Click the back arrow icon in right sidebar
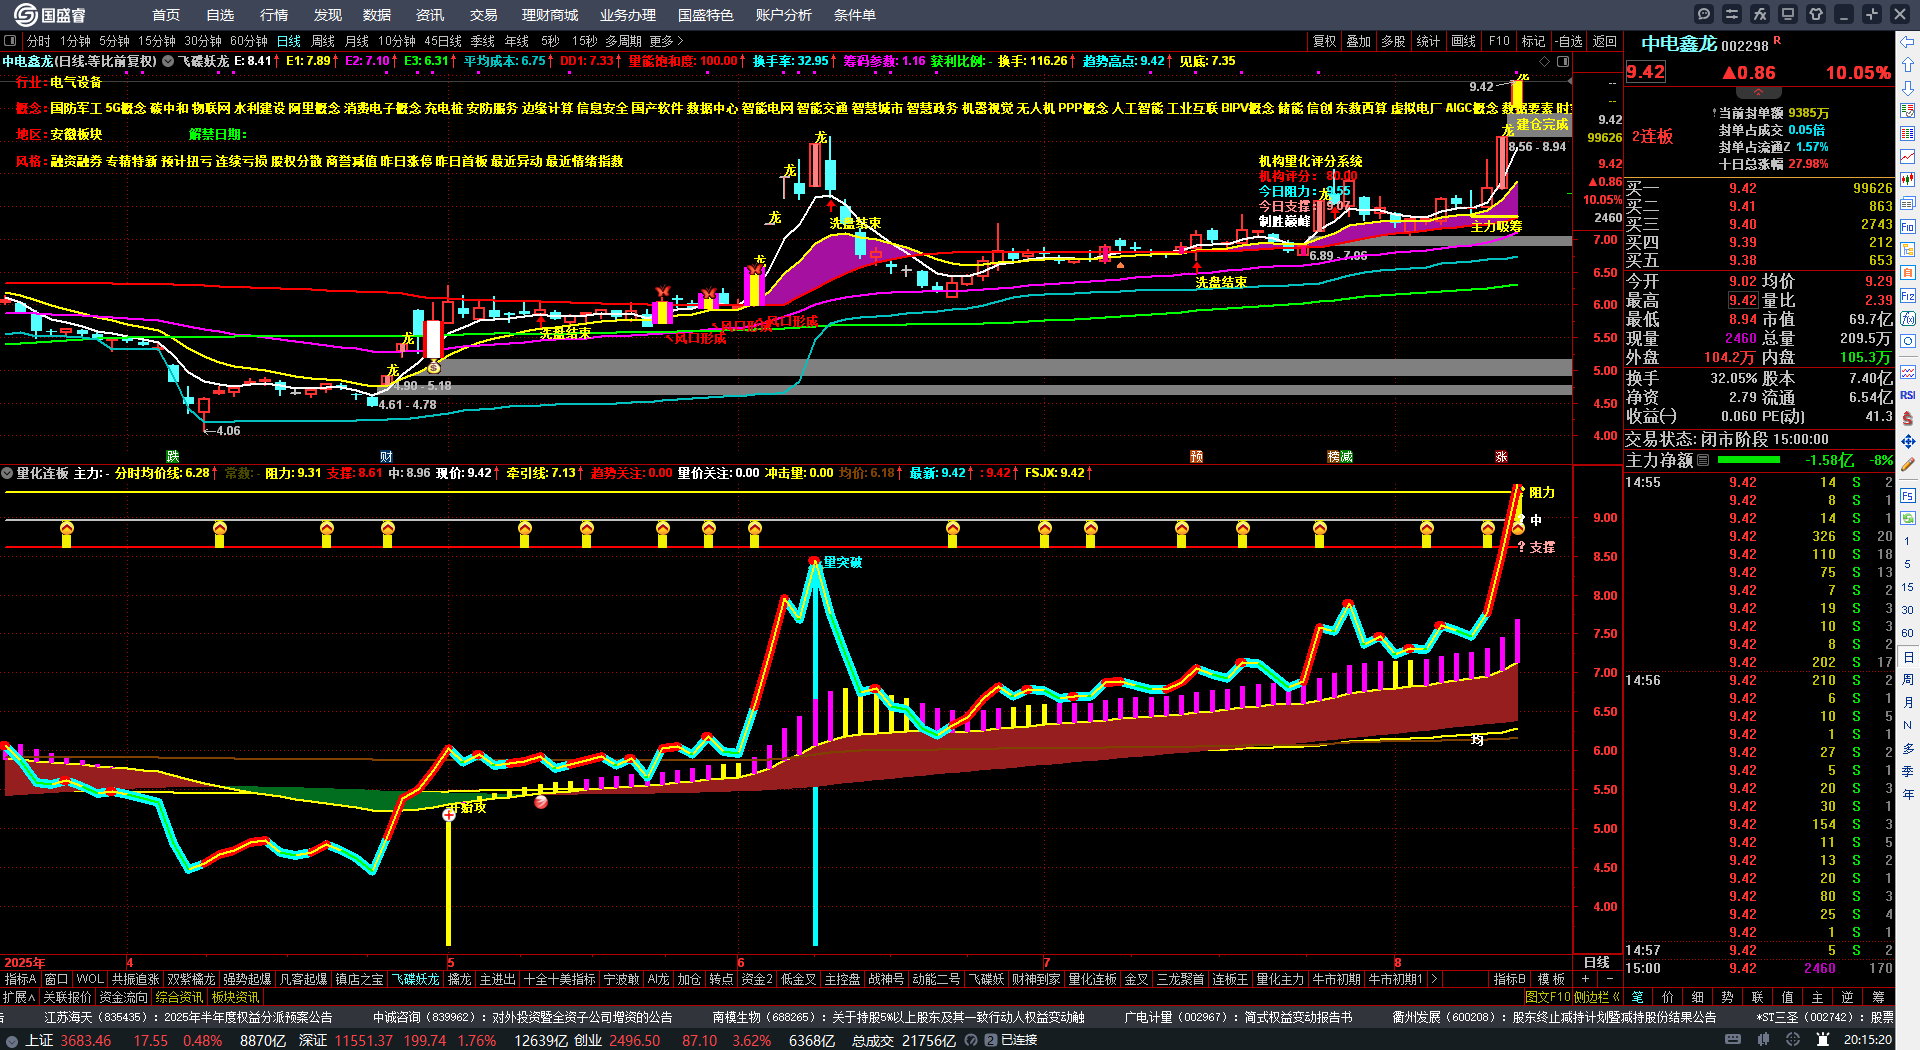Image resolution: width=1920 pixels, height=1050 pixels. 1908,42
